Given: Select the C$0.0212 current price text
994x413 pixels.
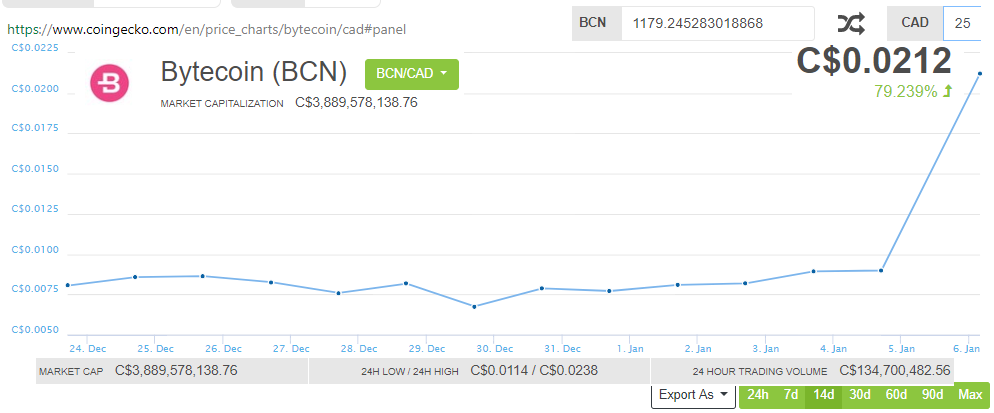Looking at the screenshot, I should 874,62.
